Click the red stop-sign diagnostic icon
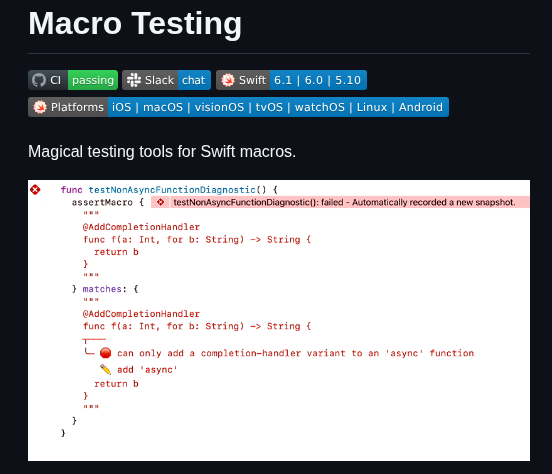This screenshot has width=552, height=474. click(x=105, y=353)
